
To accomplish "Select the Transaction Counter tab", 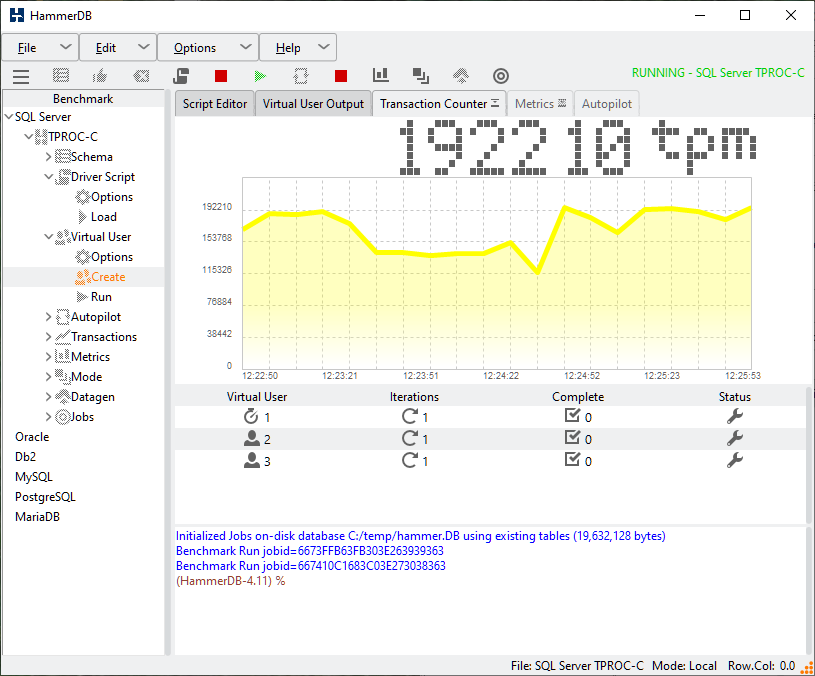I will click(439, 104).
